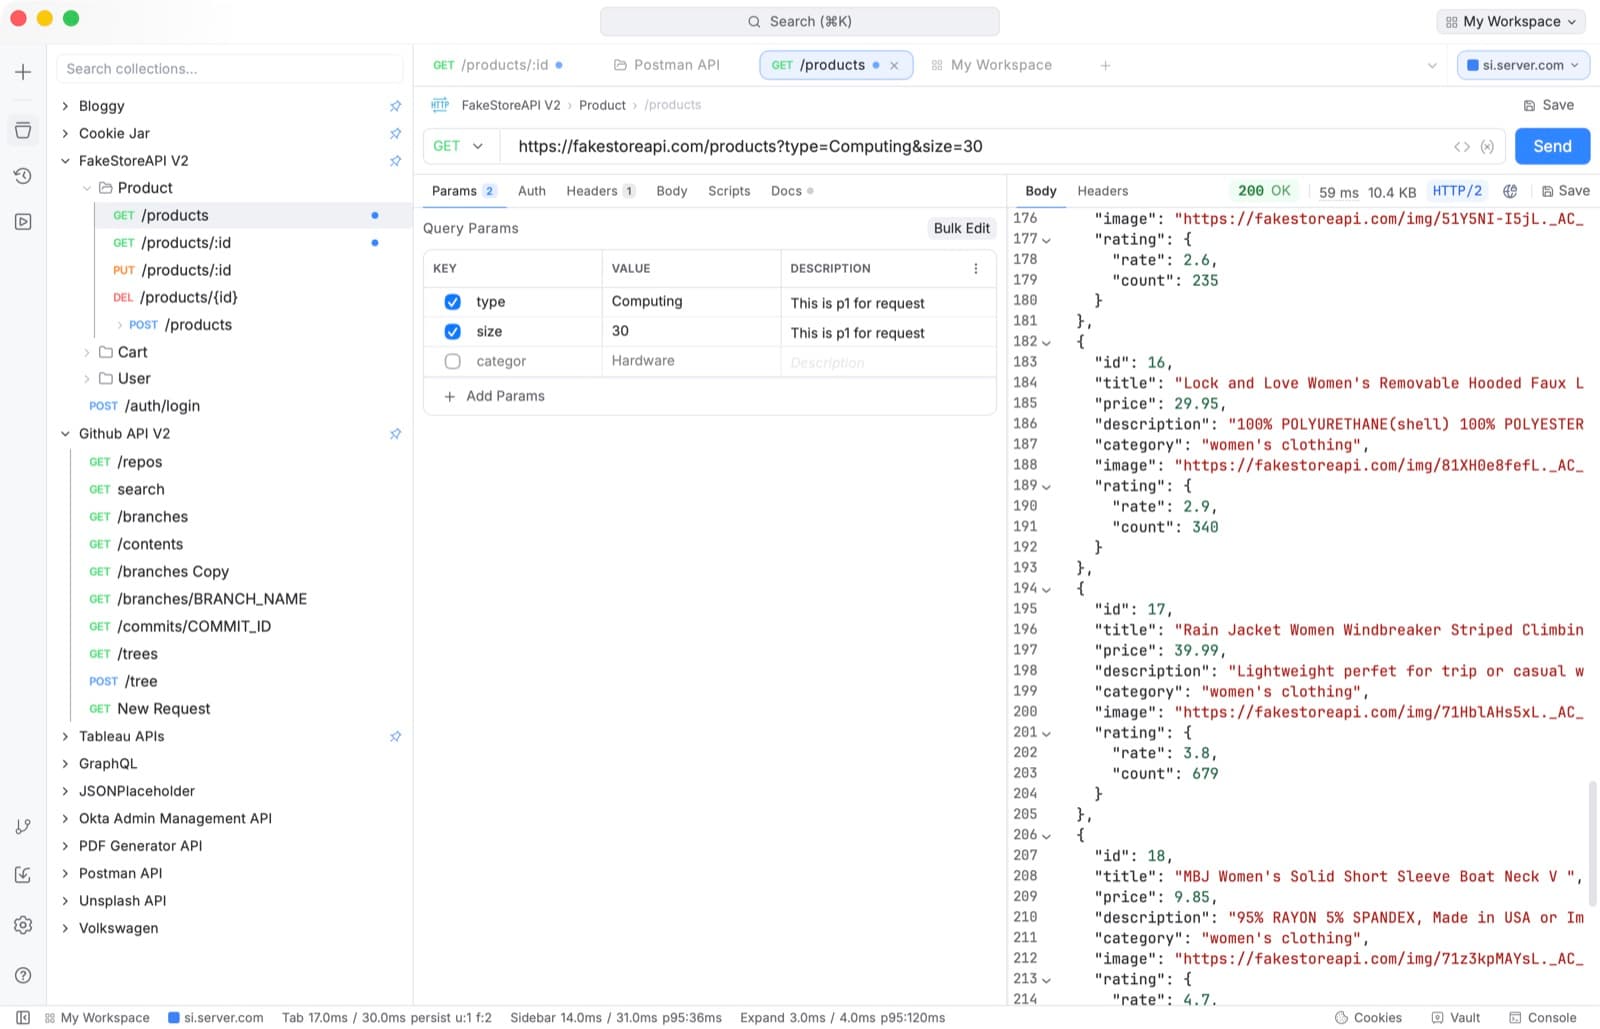The image size is (1600, 1029).
Task: Click the HTTP icon in the breadcrumb
Action: click(440, 105)
